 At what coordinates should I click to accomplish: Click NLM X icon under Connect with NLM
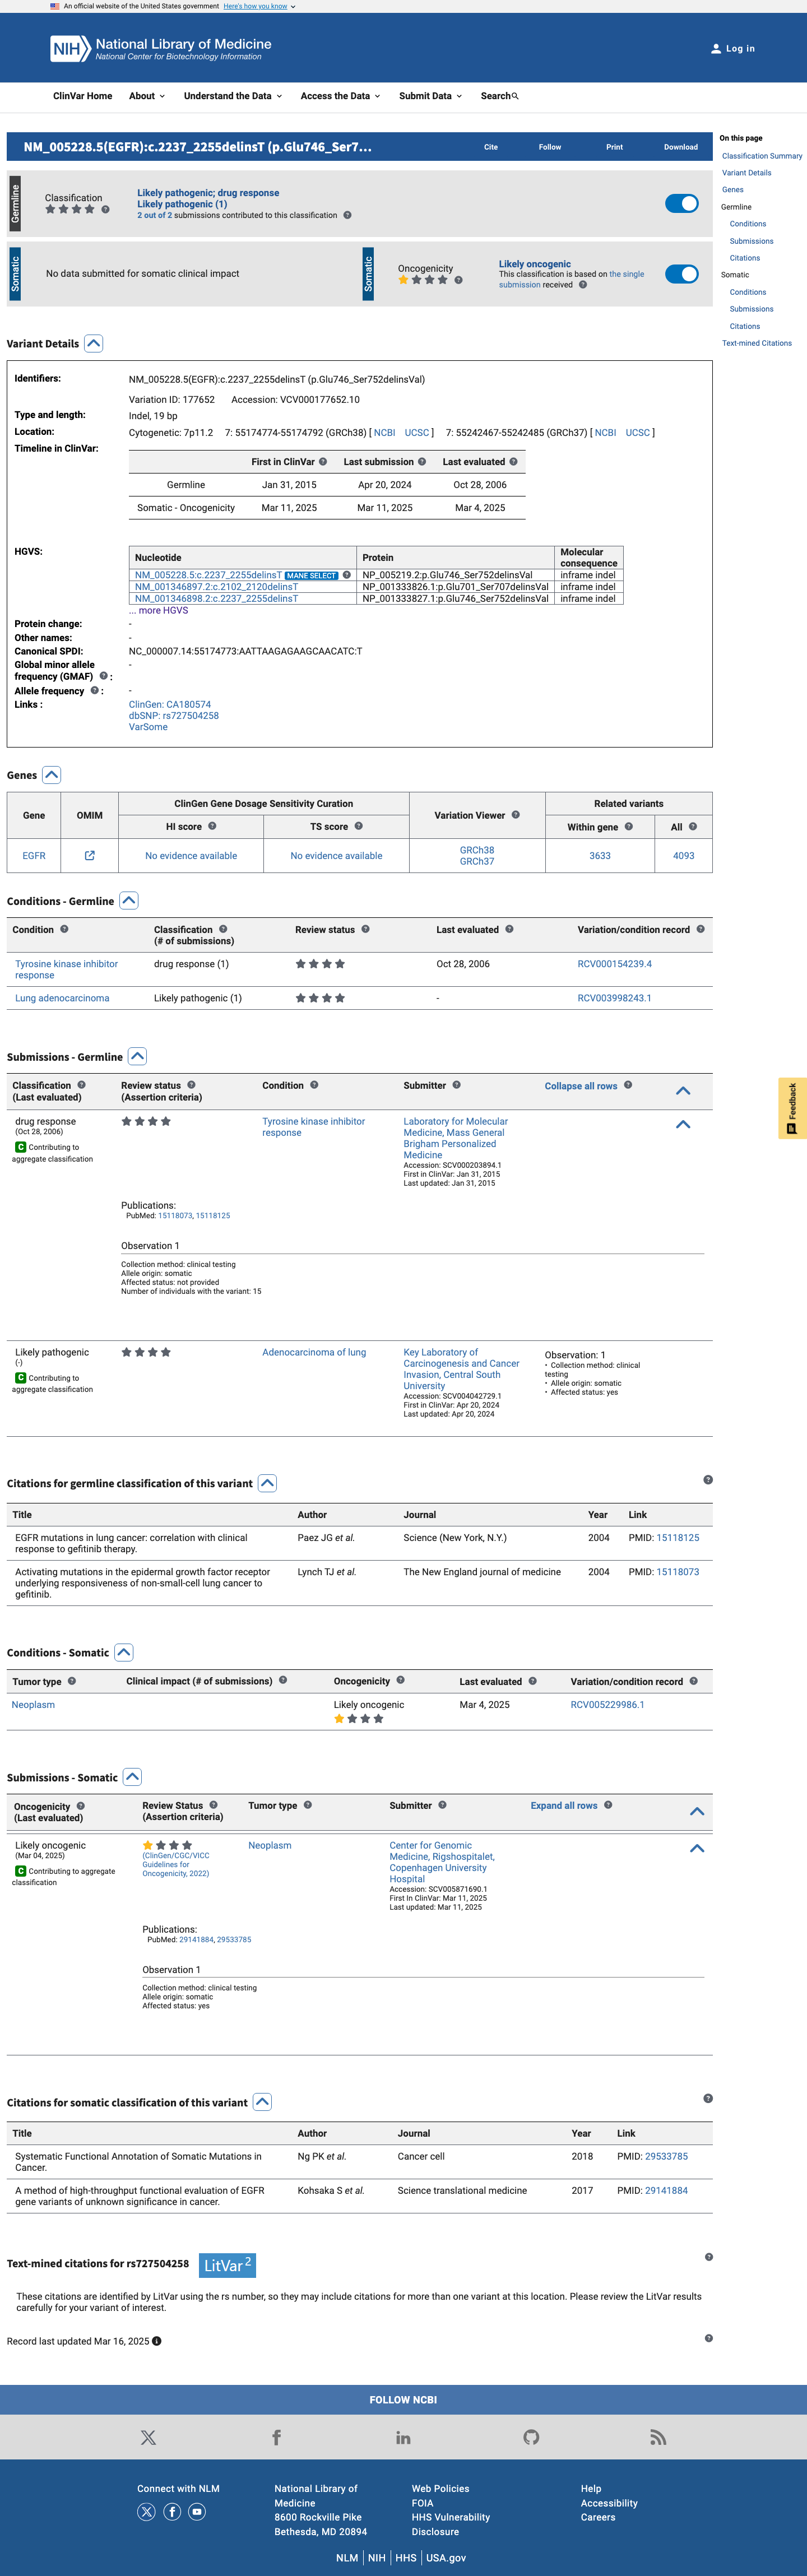[146, 2512]
